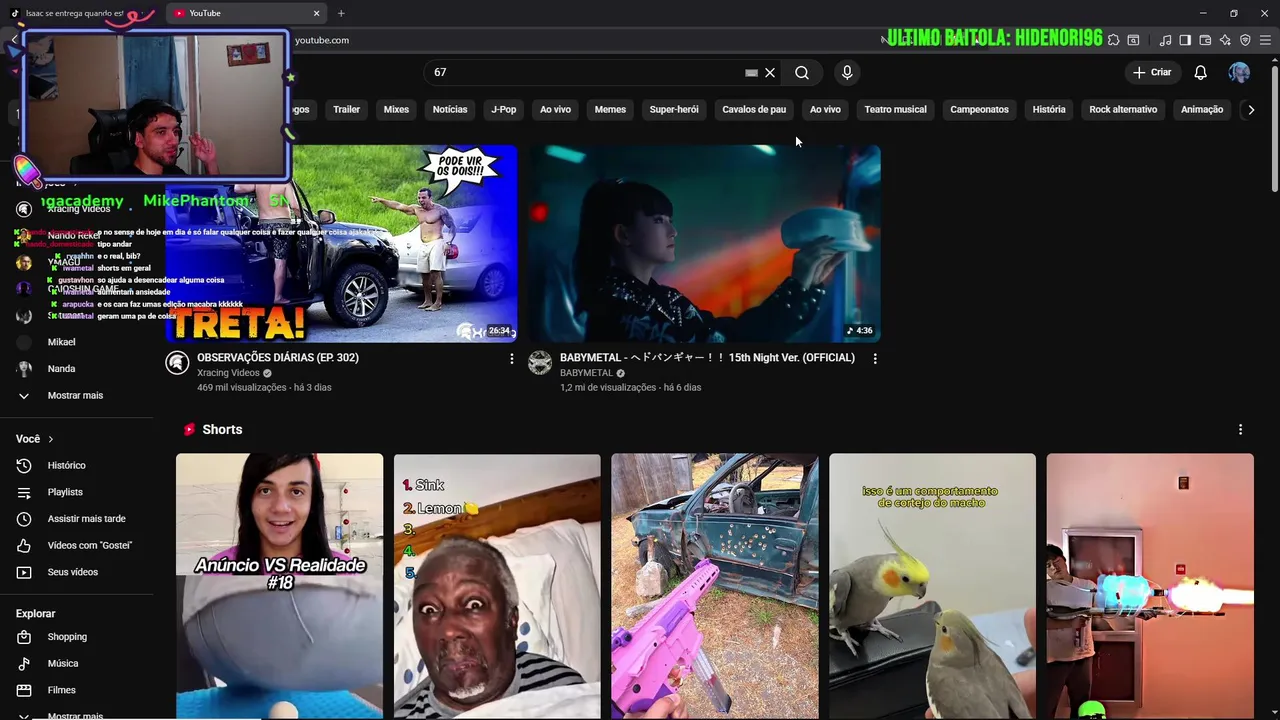Open the on-screen keyboard icon in search box
This screenshot has width=1280, height=720.
click(x=751, y=72)
